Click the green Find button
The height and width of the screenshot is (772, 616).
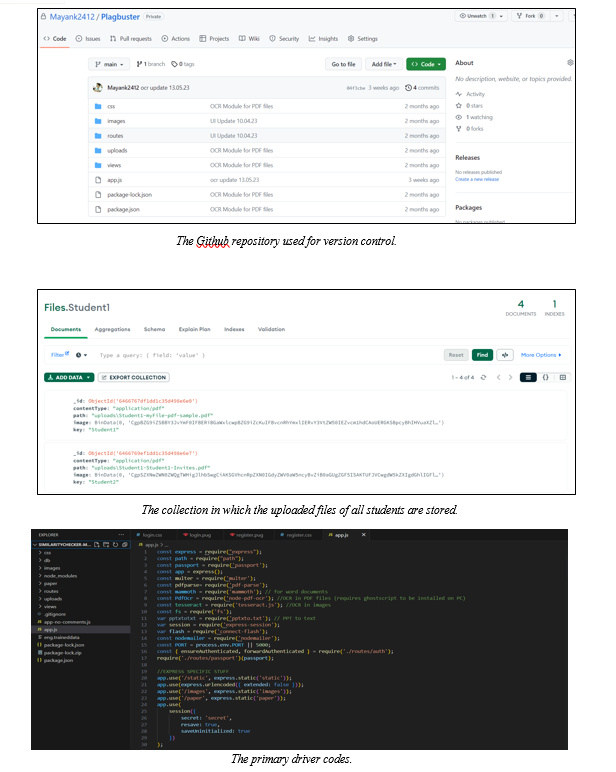pyautogui.click(x=482, y=355)
